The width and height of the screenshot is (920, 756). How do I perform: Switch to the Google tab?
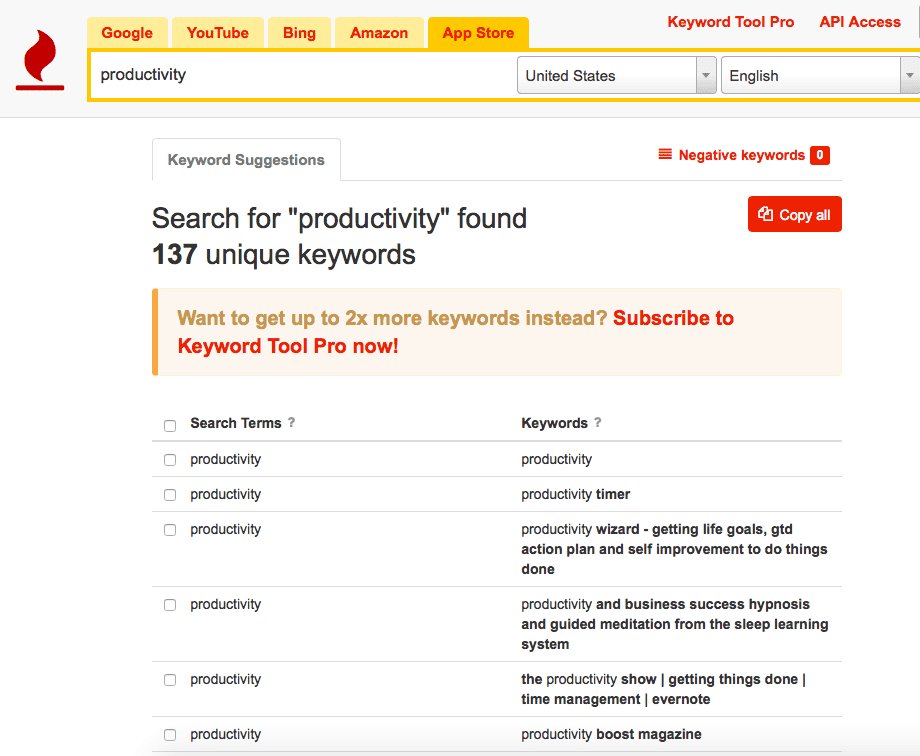[127, 33]
